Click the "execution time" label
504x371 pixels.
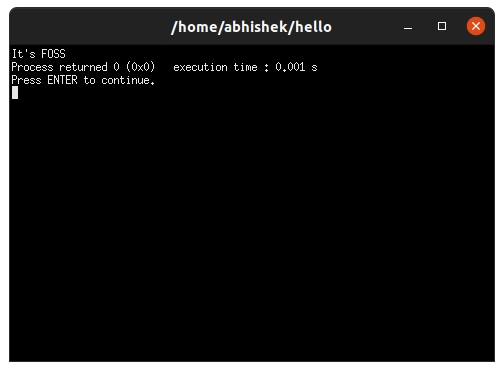coord(215,67)
